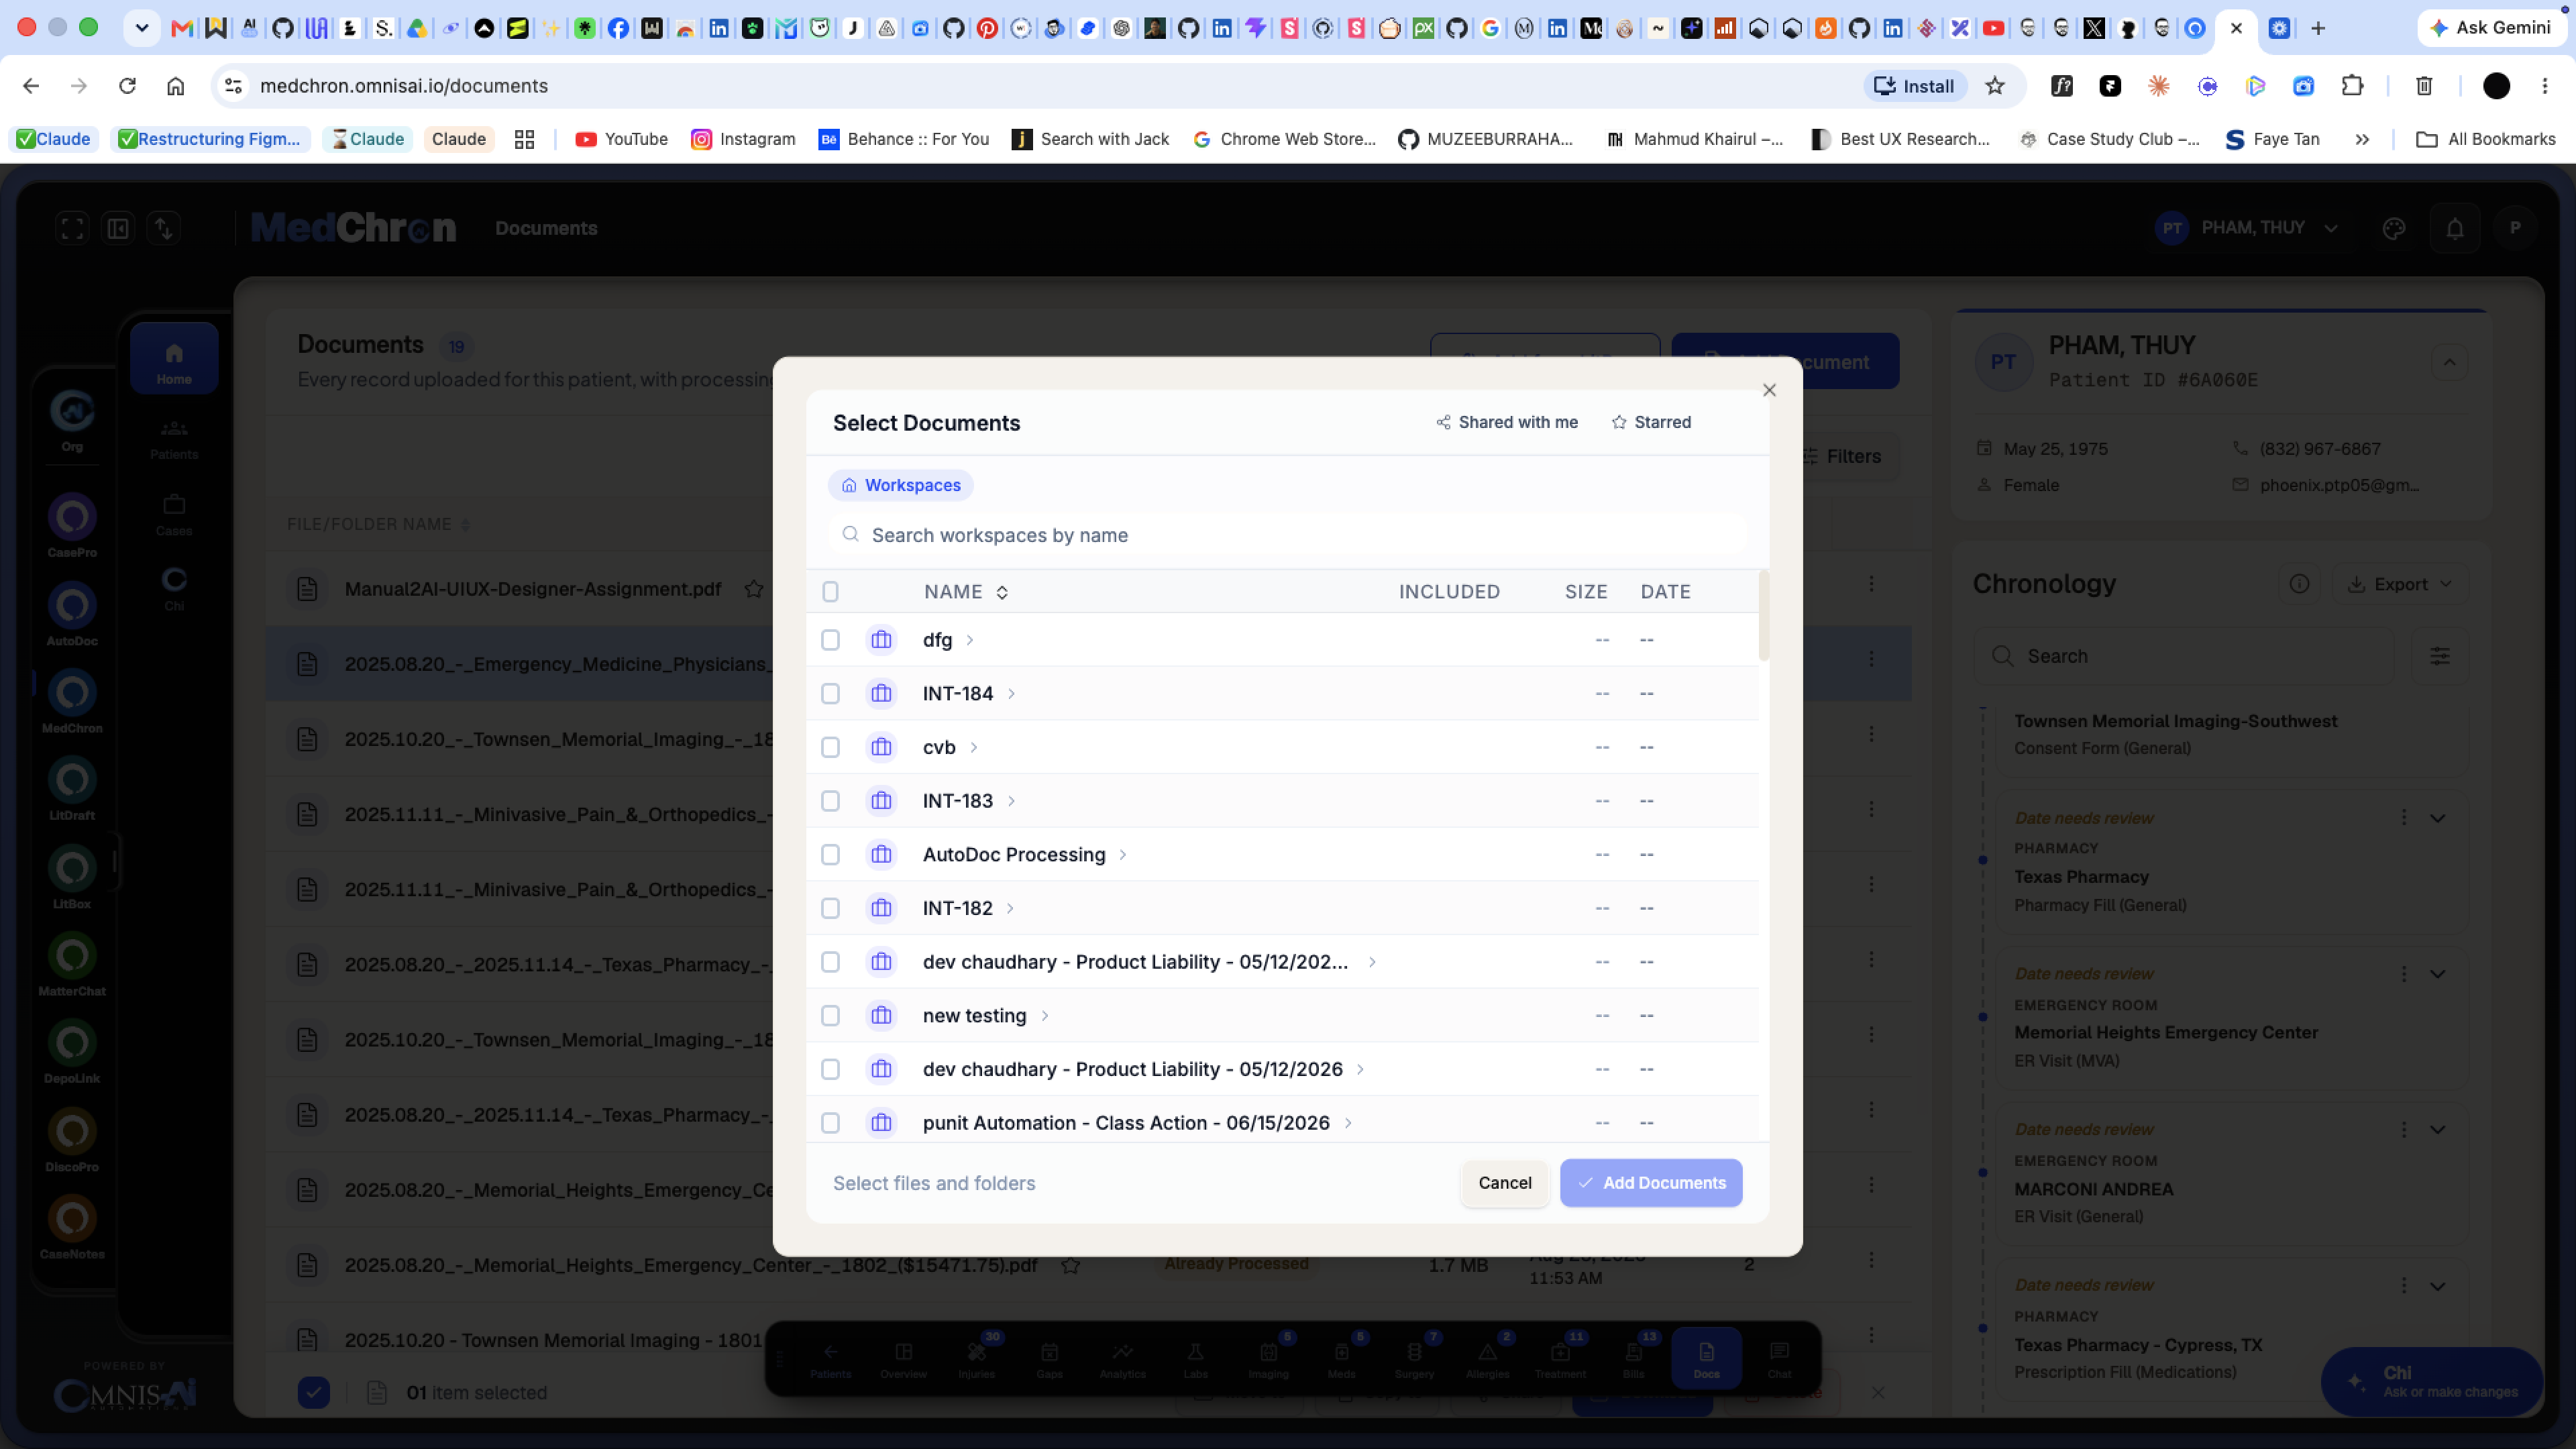
Task: Expand punit Automation Class Action chevron
Action: [x=1348, y=1123]
